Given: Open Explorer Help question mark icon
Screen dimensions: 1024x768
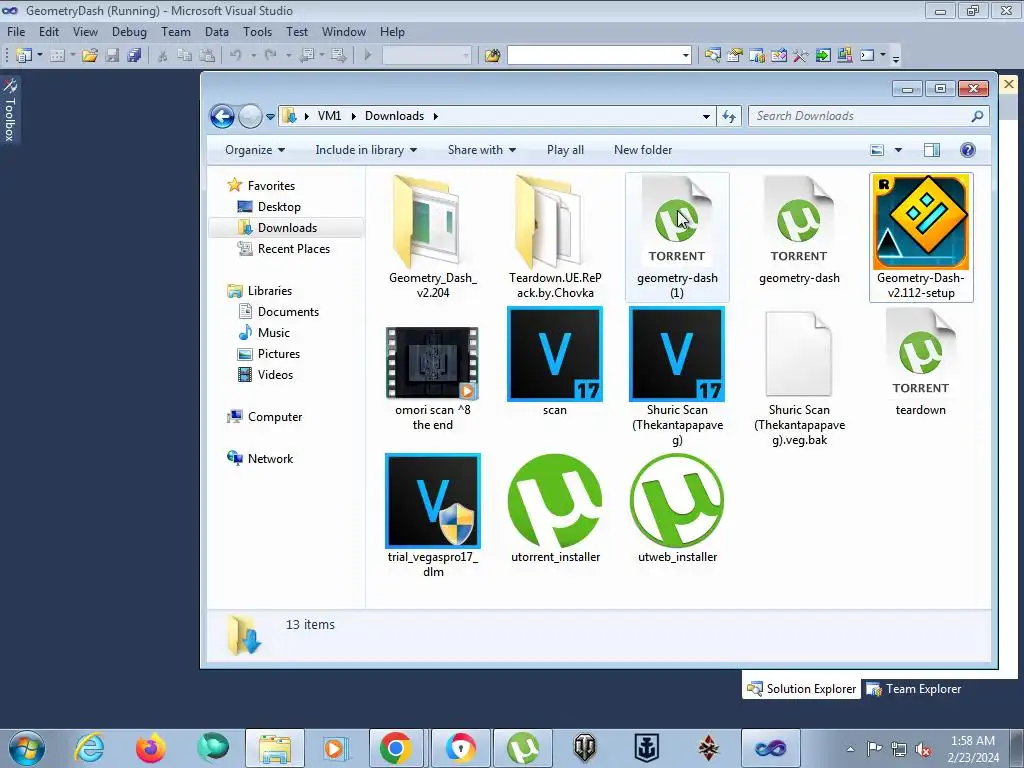Looking at the screenshot, I should click(968, 150).
